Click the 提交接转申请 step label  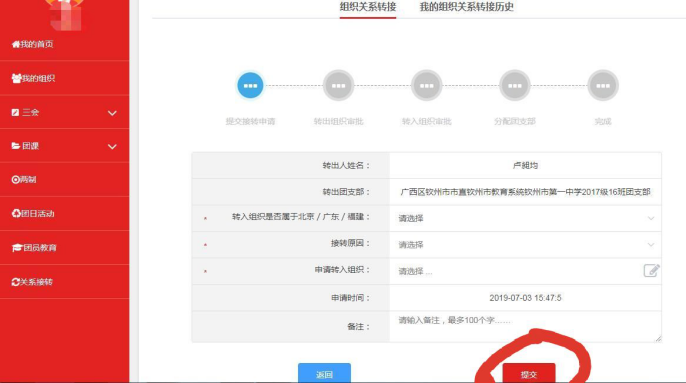(250, 121)
